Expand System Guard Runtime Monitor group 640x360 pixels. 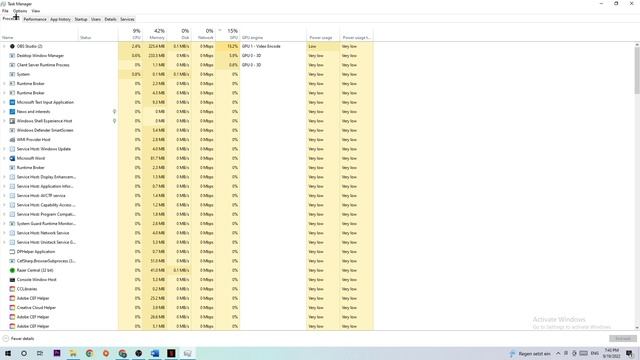(4, 224)
